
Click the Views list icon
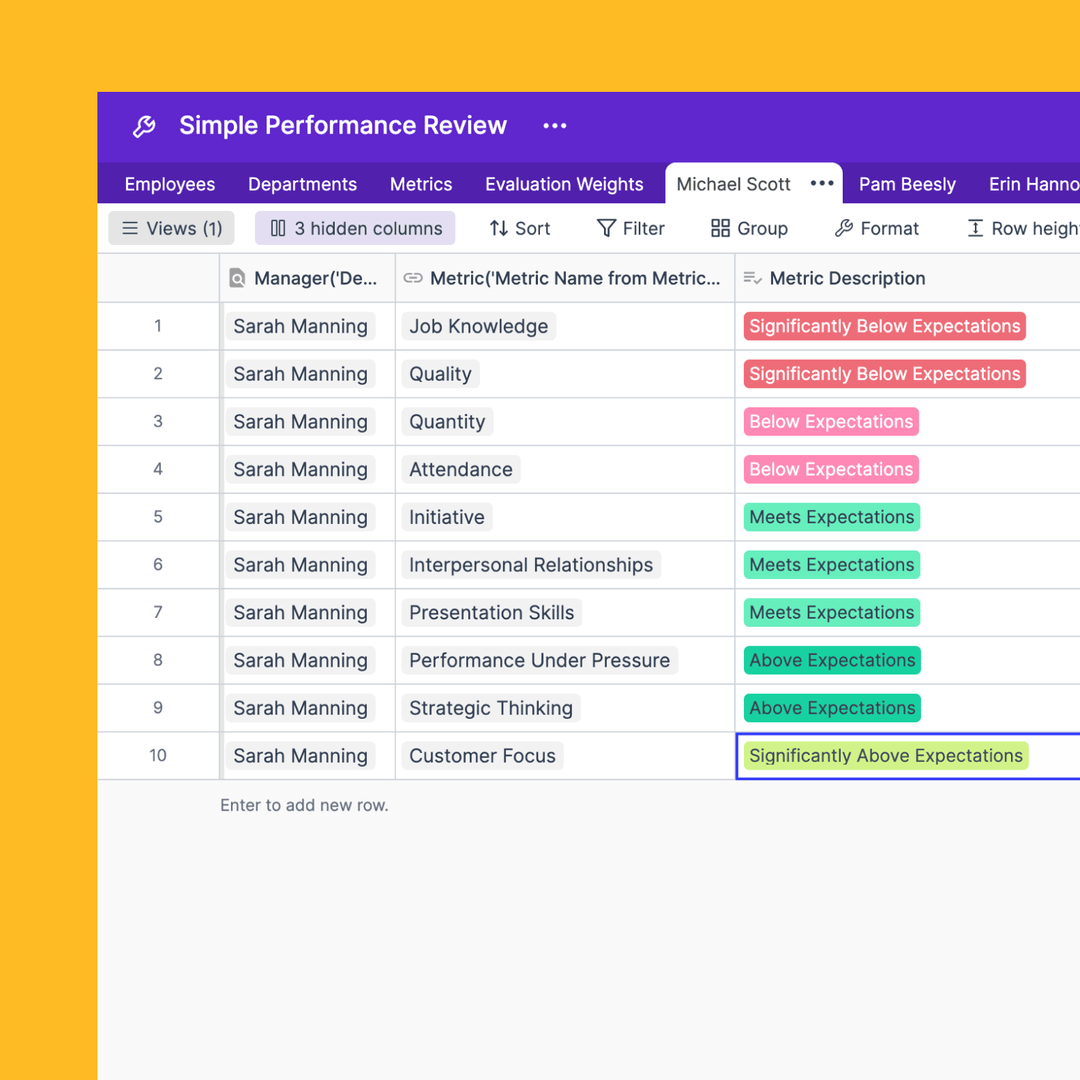click(130, 228)
